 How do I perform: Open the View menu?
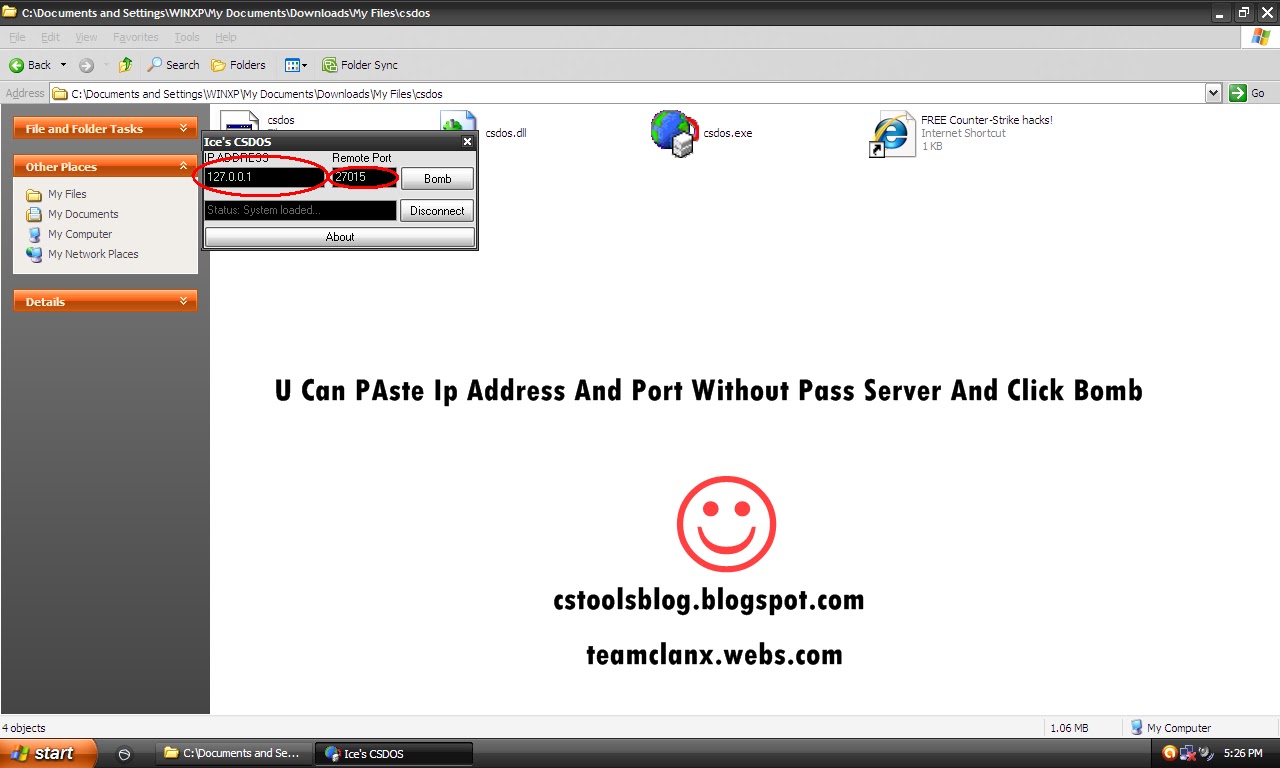[86, 37]
